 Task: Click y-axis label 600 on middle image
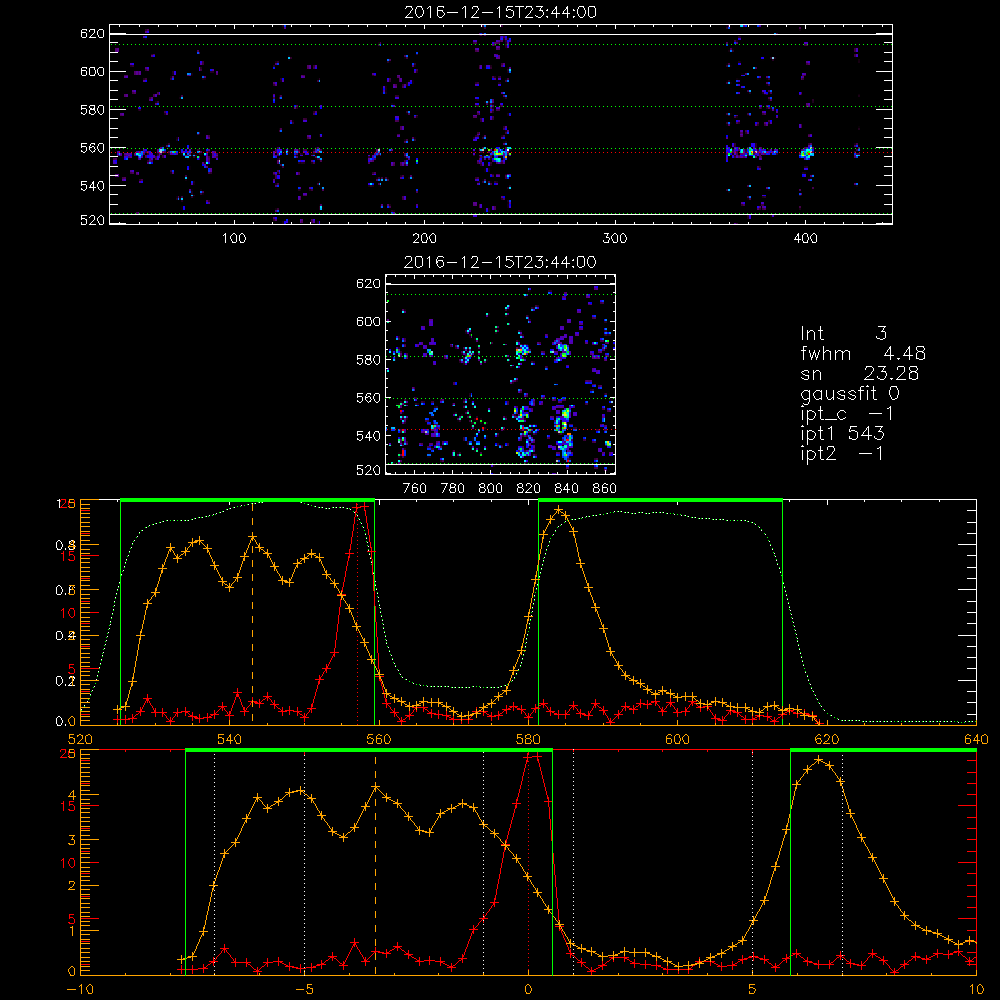(369, 321)
